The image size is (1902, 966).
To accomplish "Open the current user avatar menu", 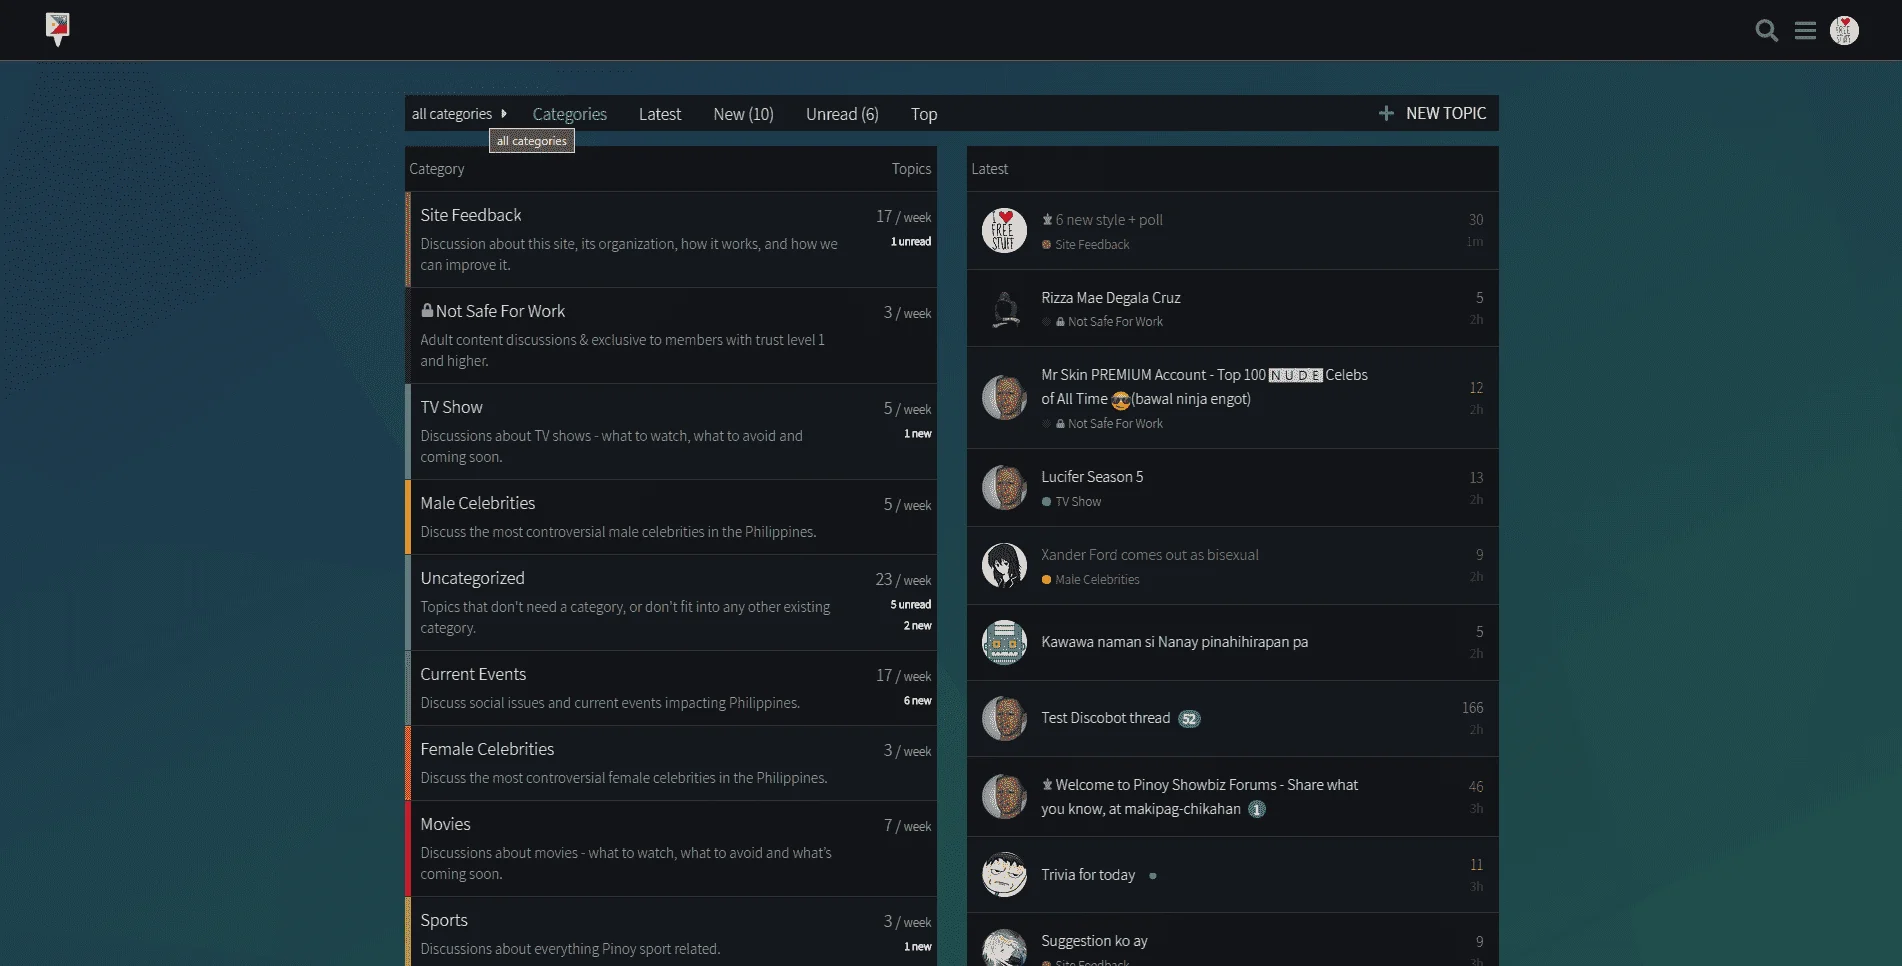I will tap(1844, 31).
